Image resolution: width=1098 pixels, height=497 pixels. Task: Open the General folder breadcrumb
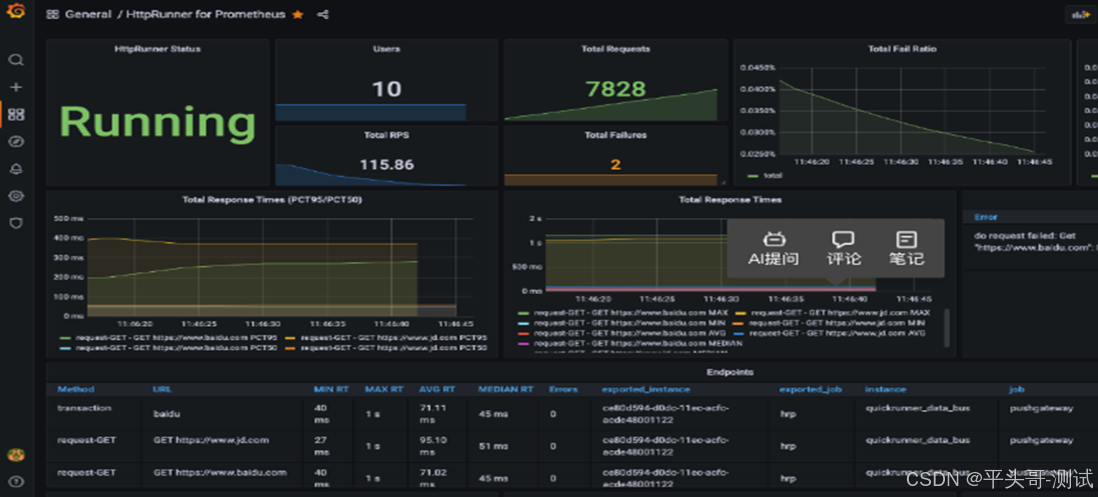point(88,14)
